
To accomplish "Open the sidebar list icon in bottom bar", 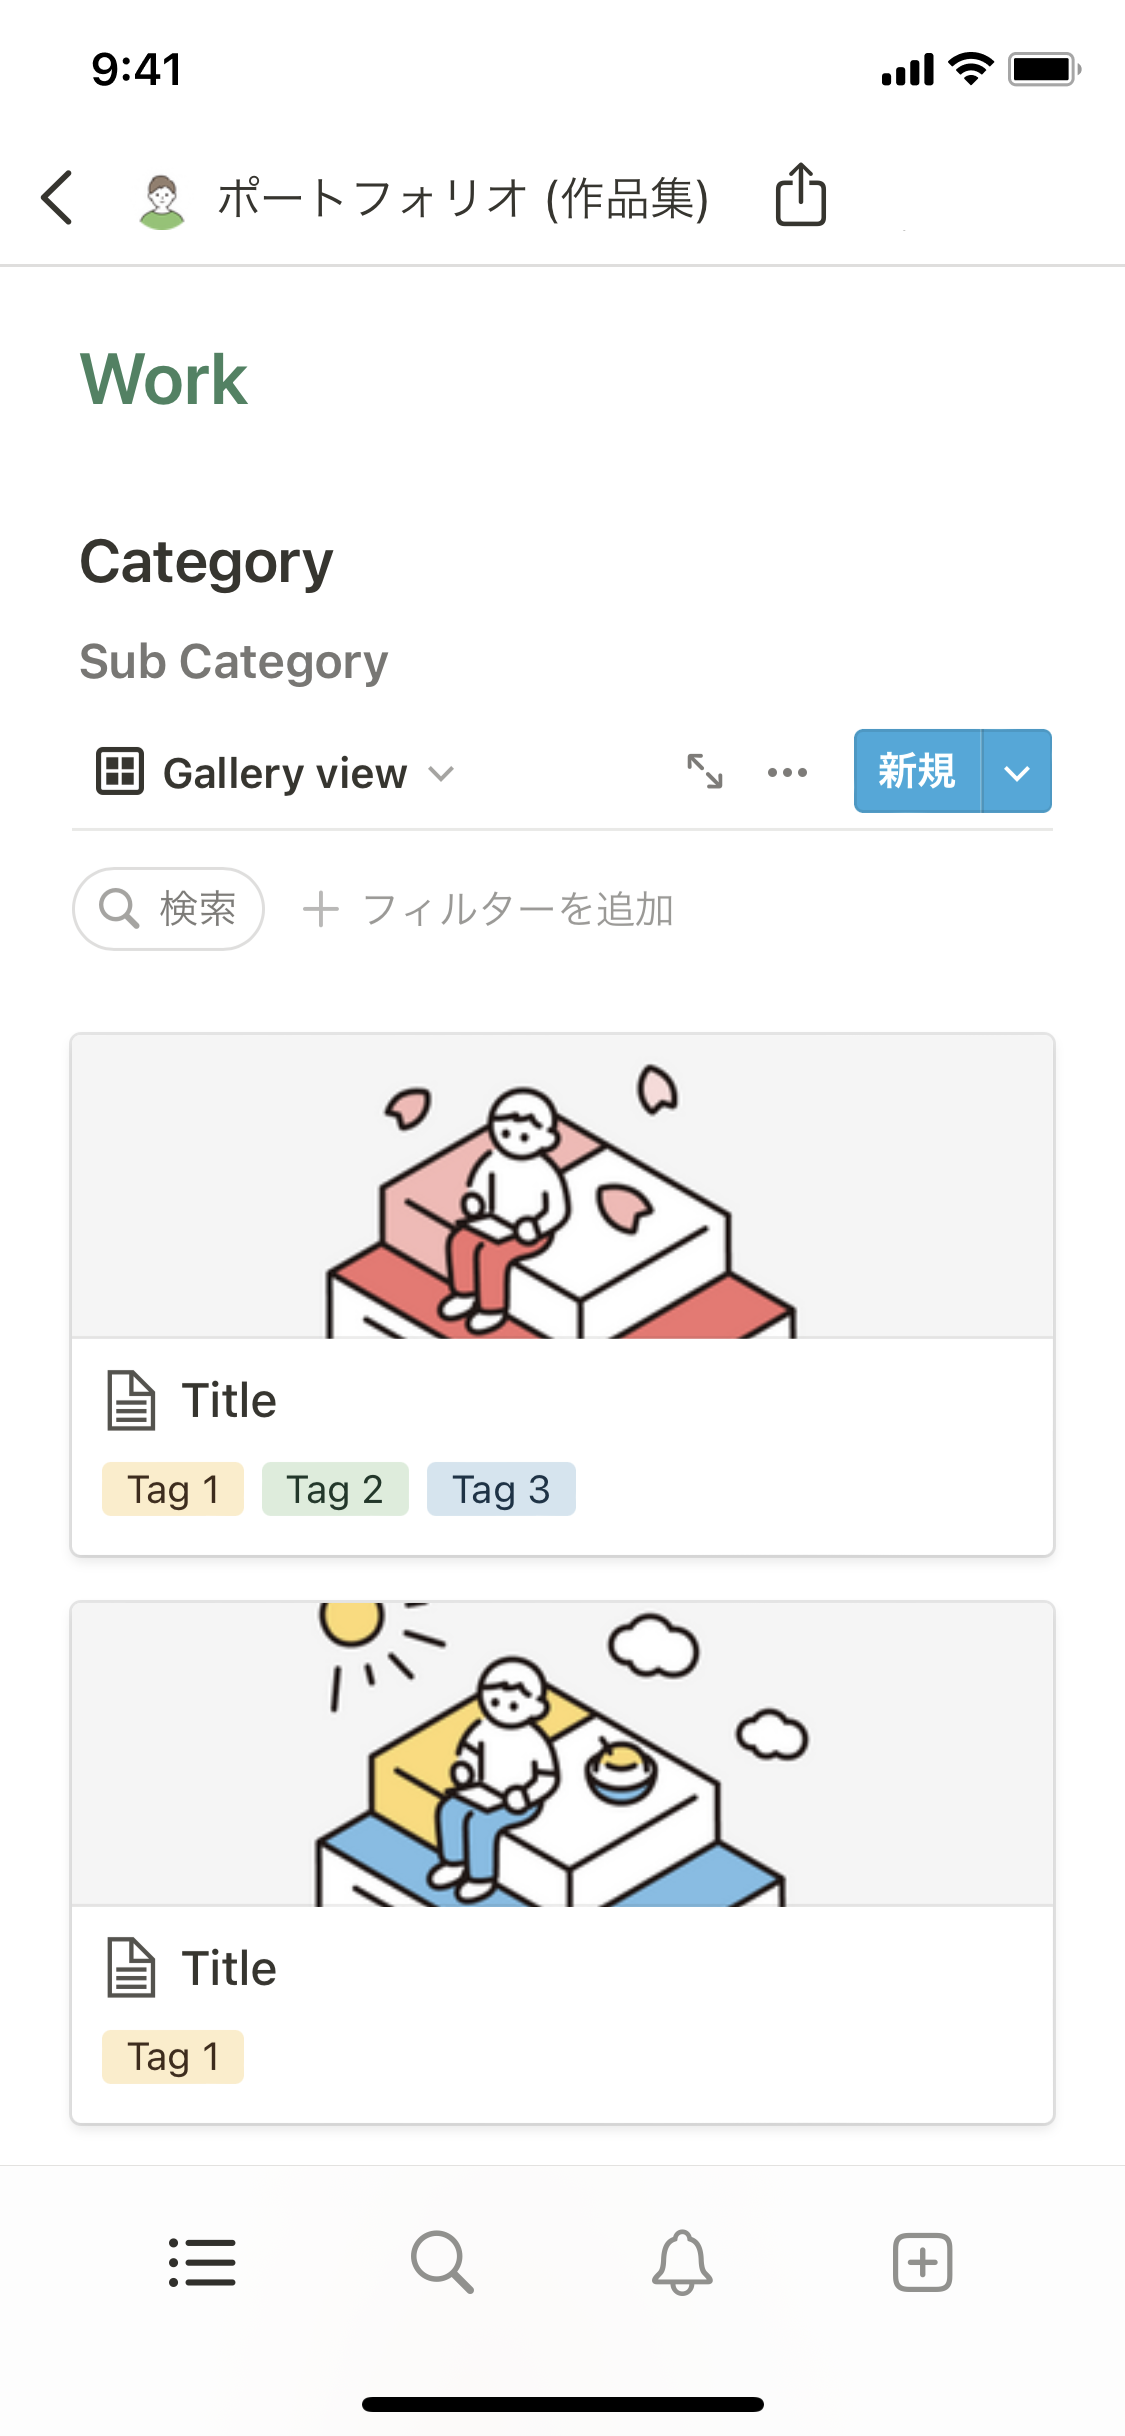I will [202, 2262].
